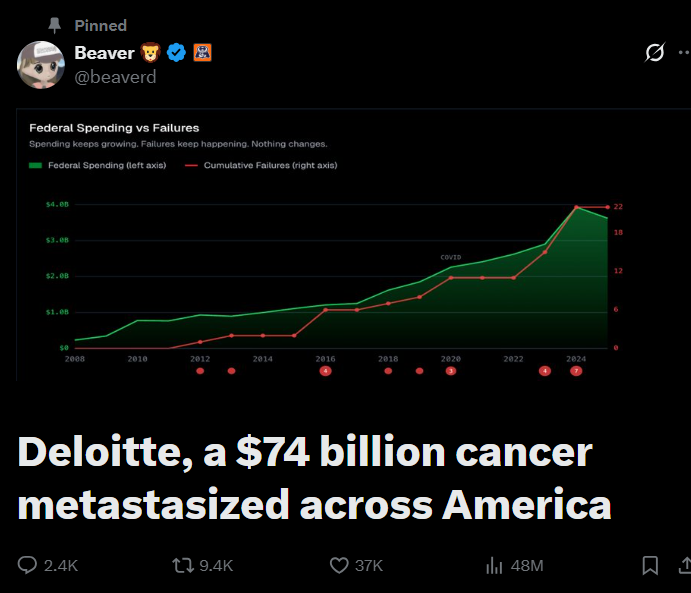Click the 2016 failure marker showing 4
The height and width of the screenshot is (593, 691).
pos(325,371)
